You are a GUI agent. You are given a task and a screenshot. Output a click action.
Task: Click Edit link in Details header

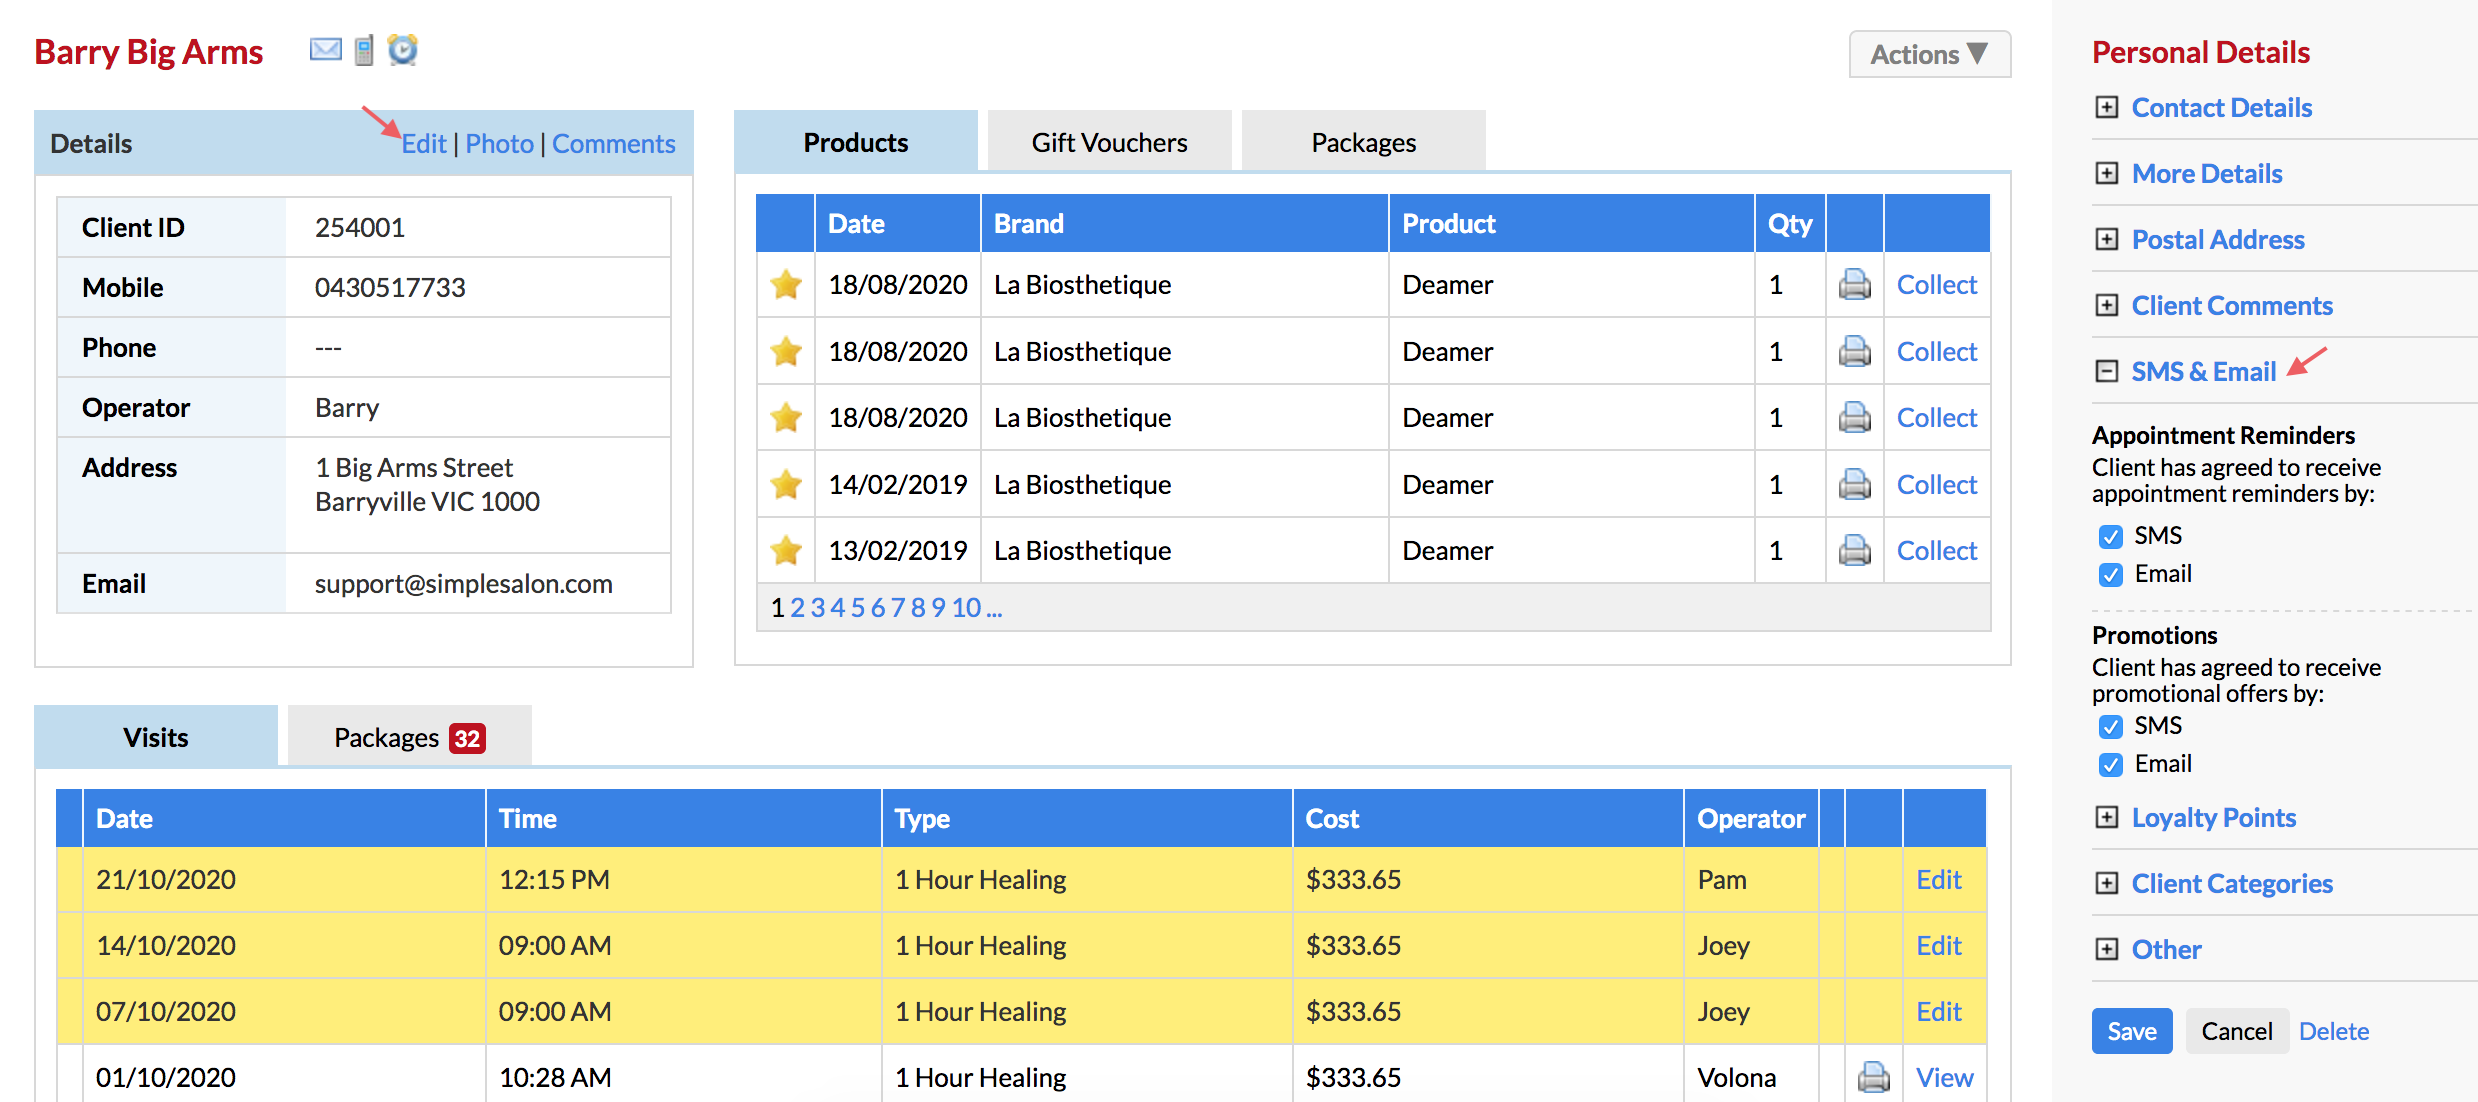424,144
